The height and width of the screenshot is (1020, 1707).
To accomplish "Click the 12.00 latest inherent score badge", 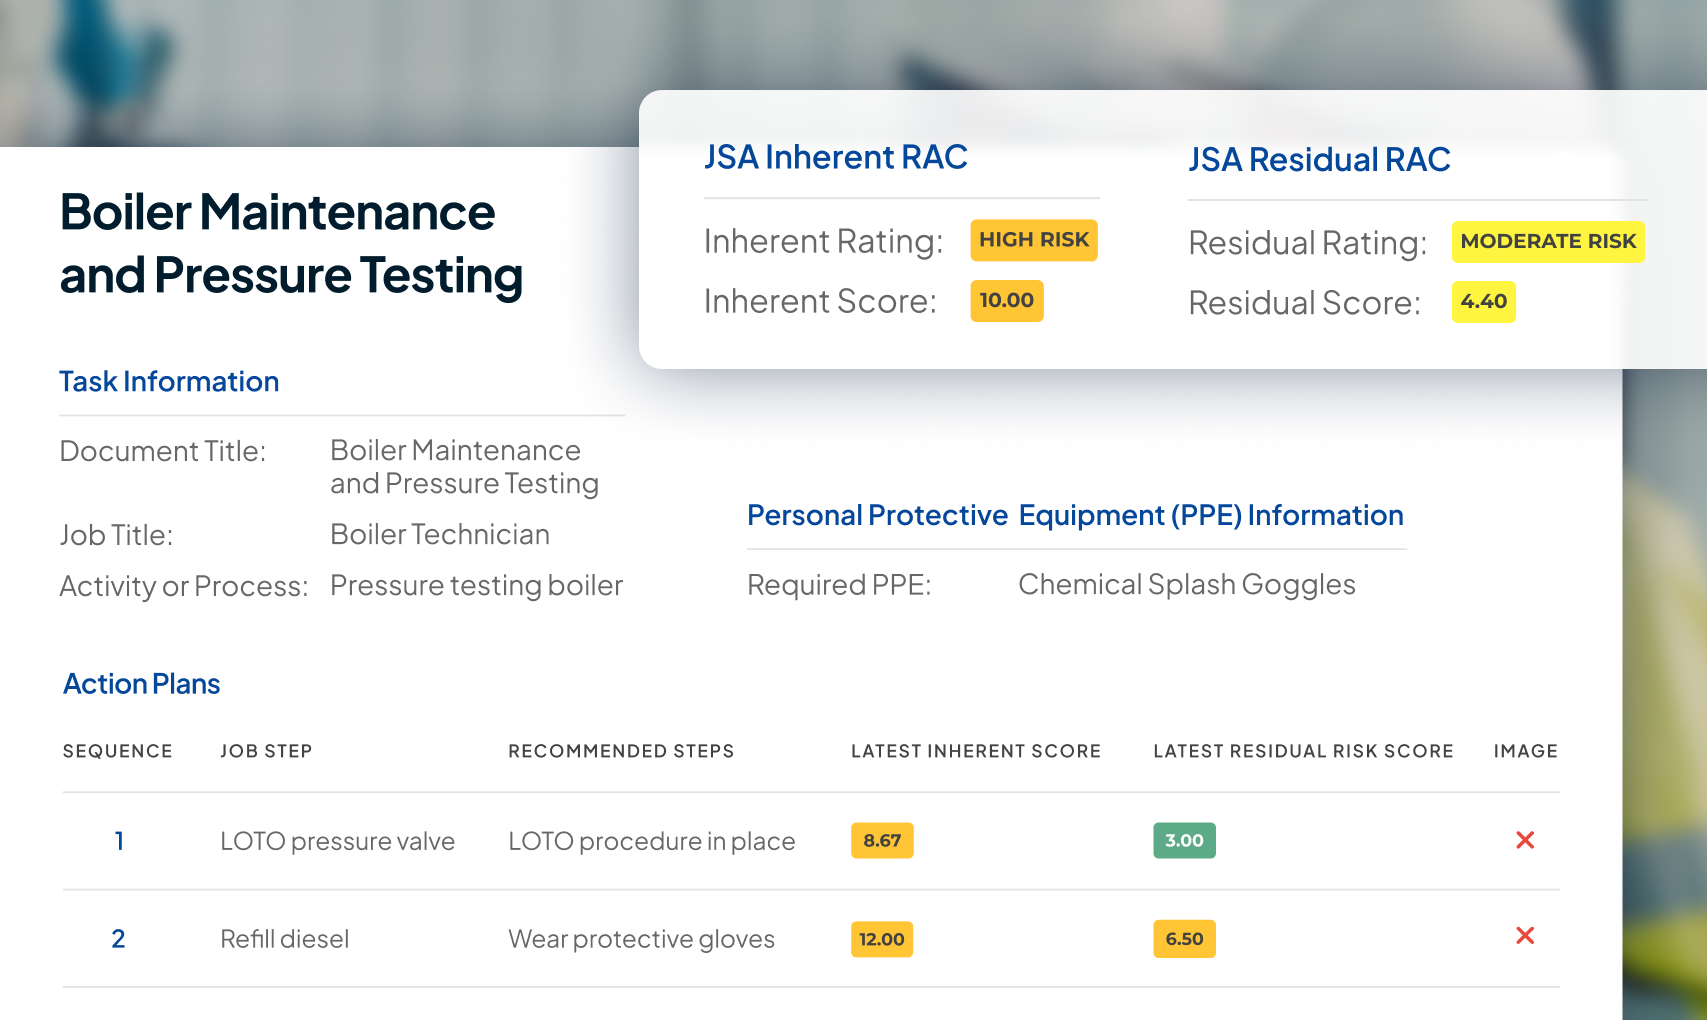I will [x=881, y=939].
